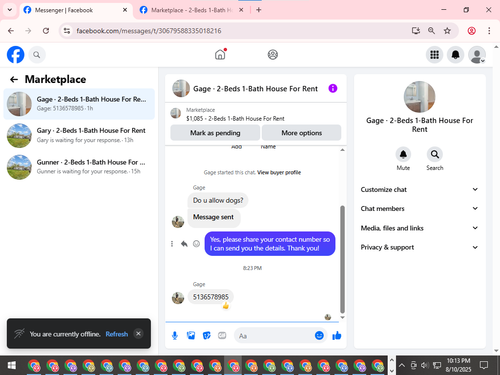Image resolution: width=500 pixels, height=375 pixels.
Task: Dismiss the offline notification
Action: tap(138, 333)
